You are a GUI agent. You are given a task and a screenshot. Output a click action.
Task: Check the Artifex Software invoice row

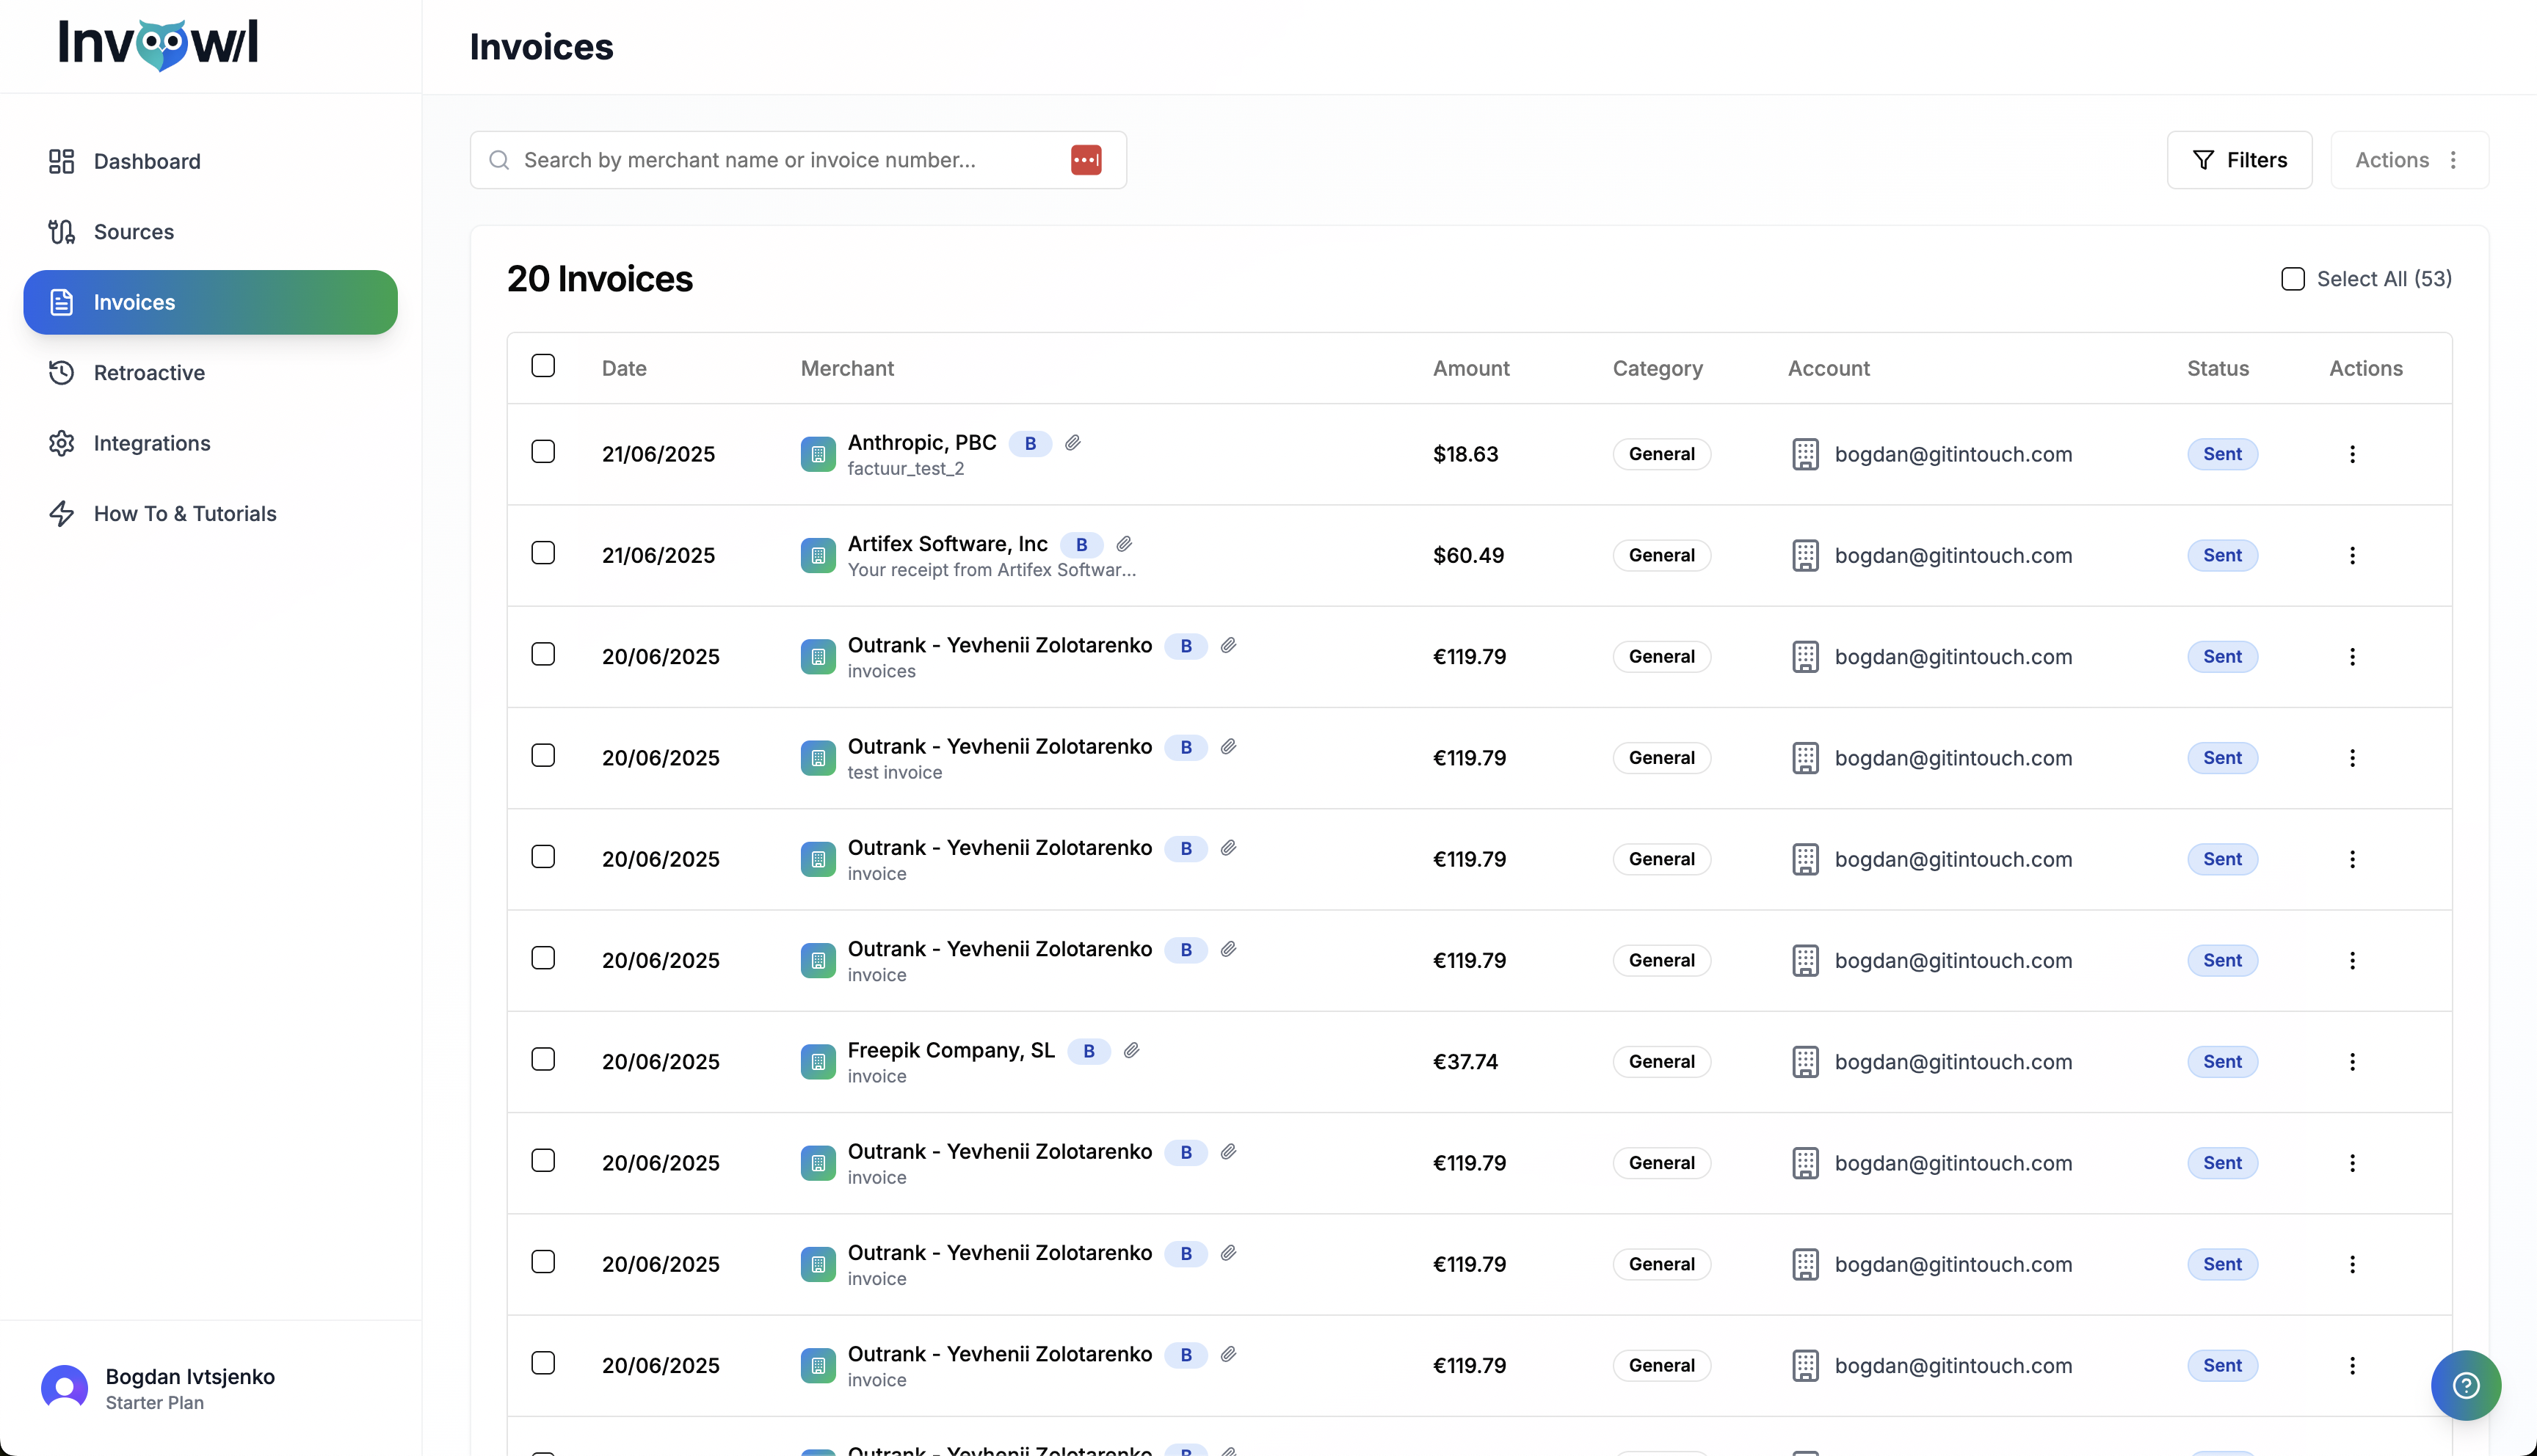pos(543,553)
